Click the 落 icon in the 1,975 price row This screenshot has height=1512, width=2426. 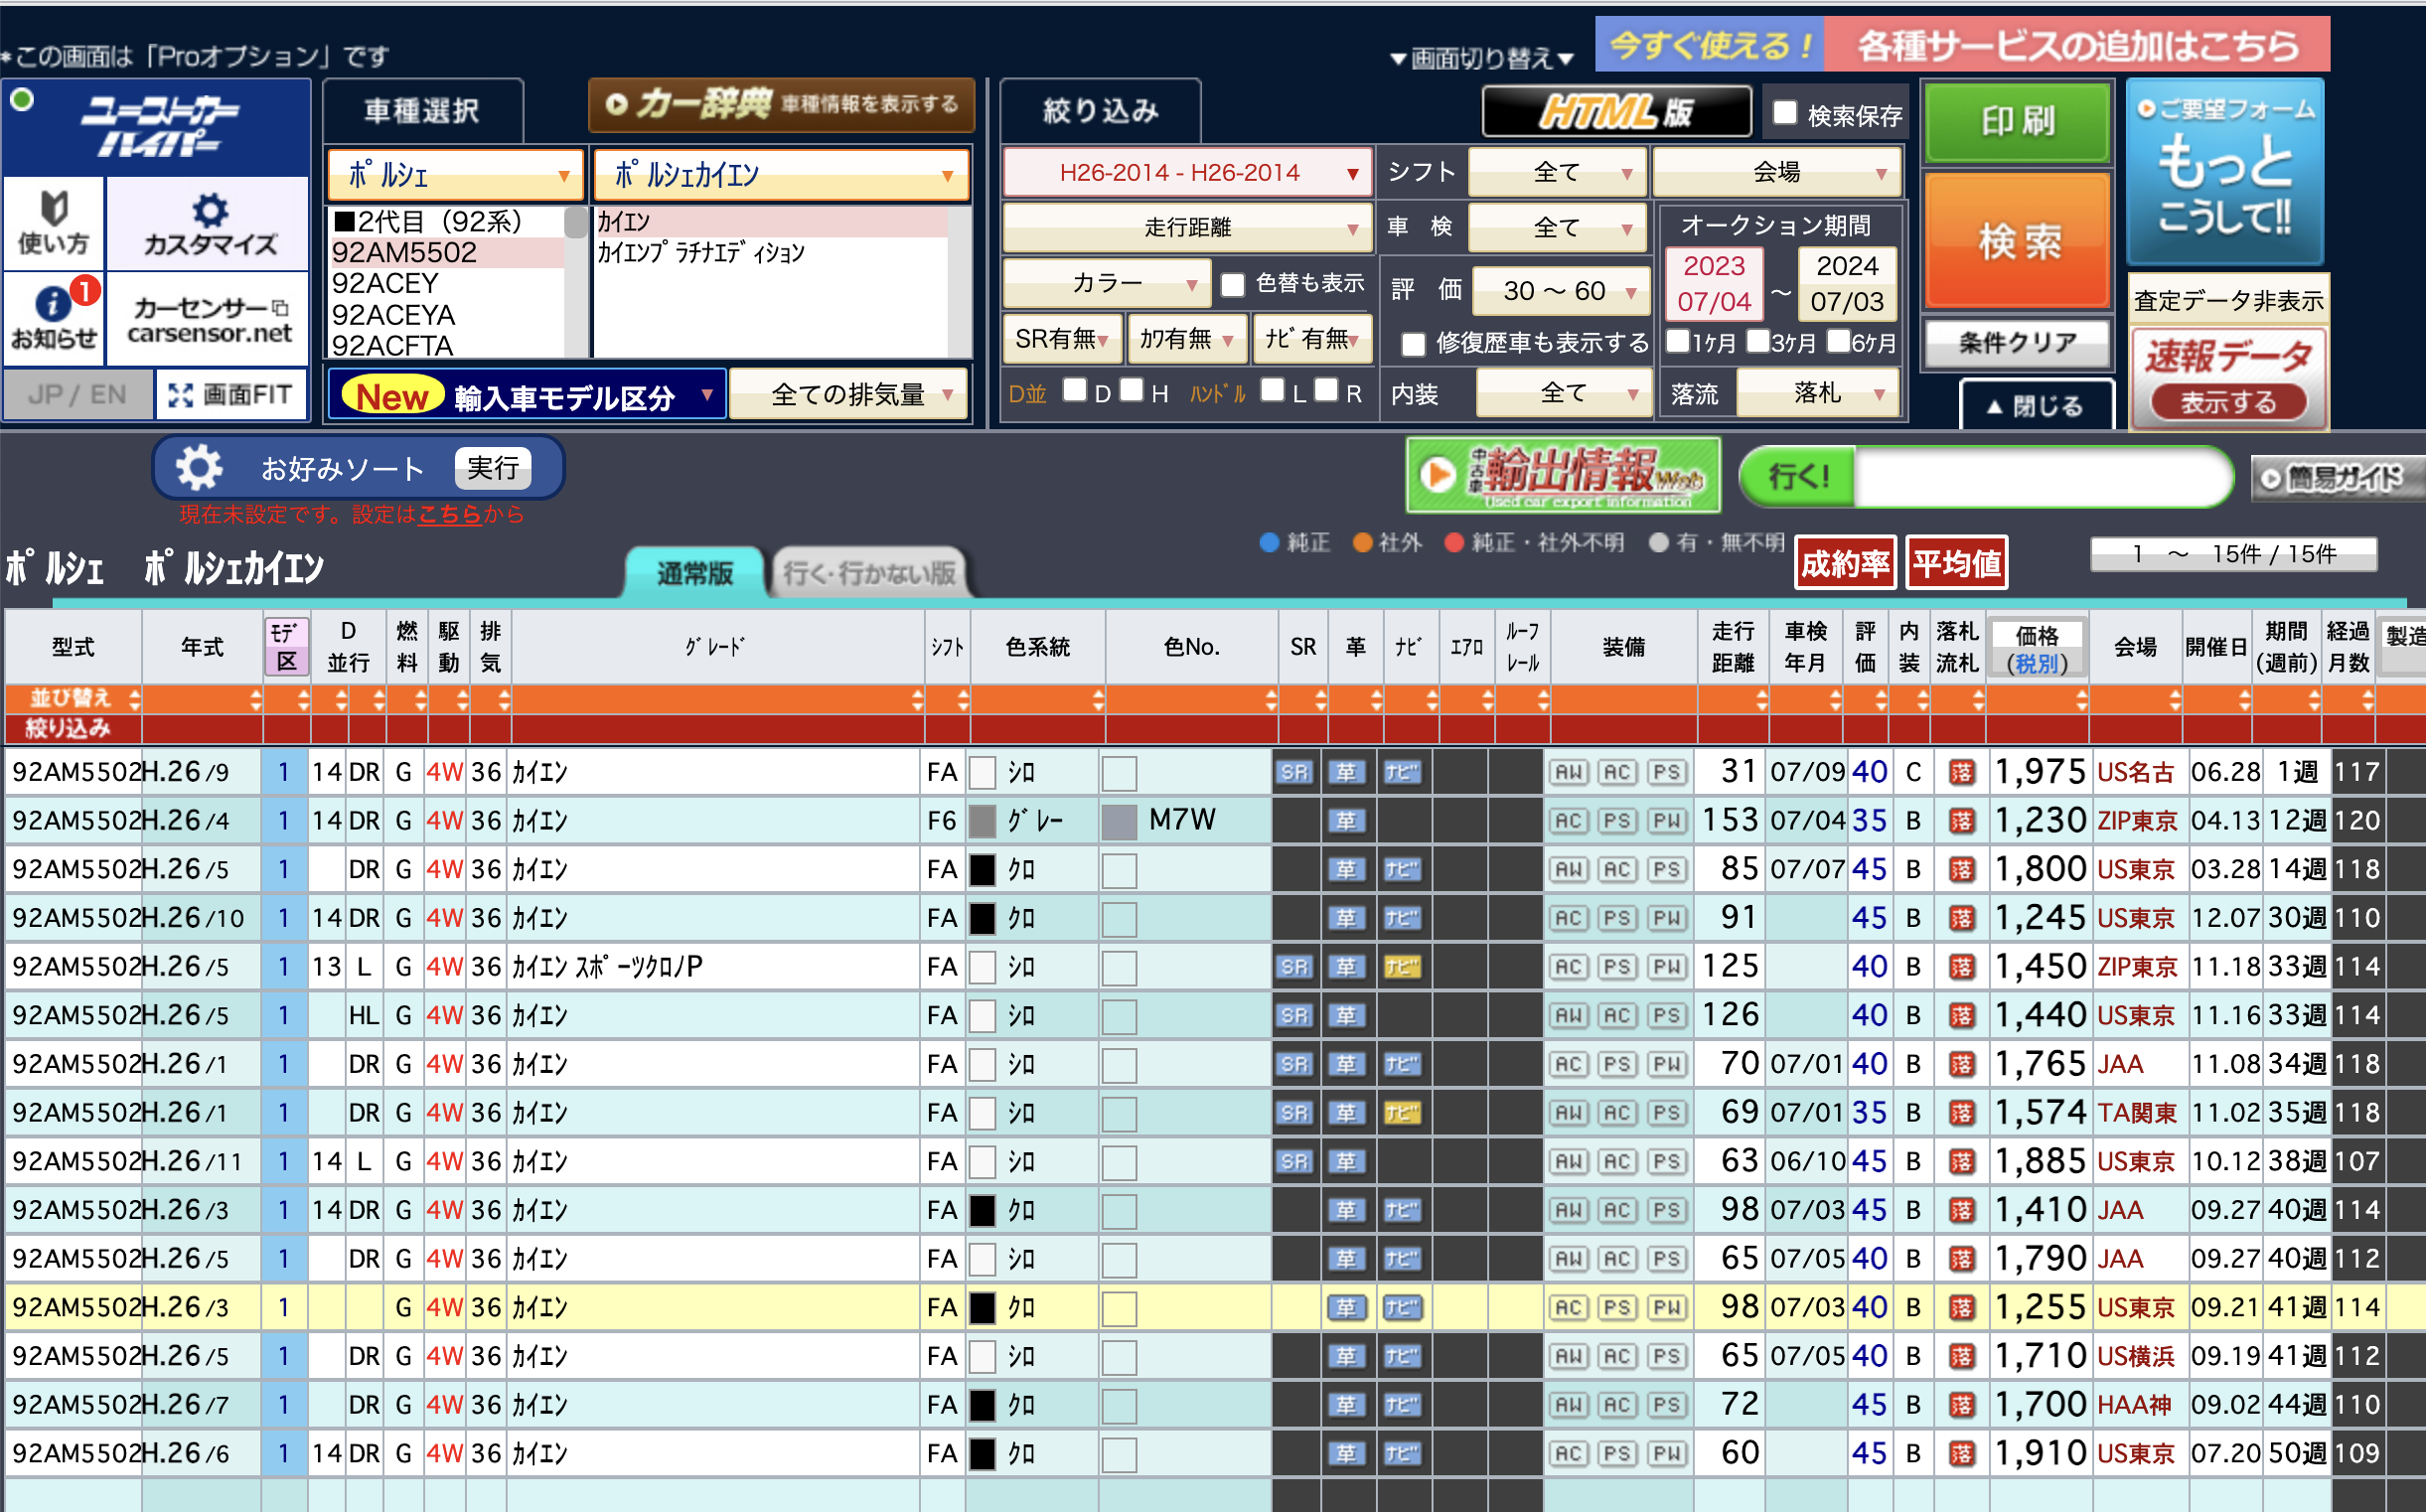coord(1961,772)
